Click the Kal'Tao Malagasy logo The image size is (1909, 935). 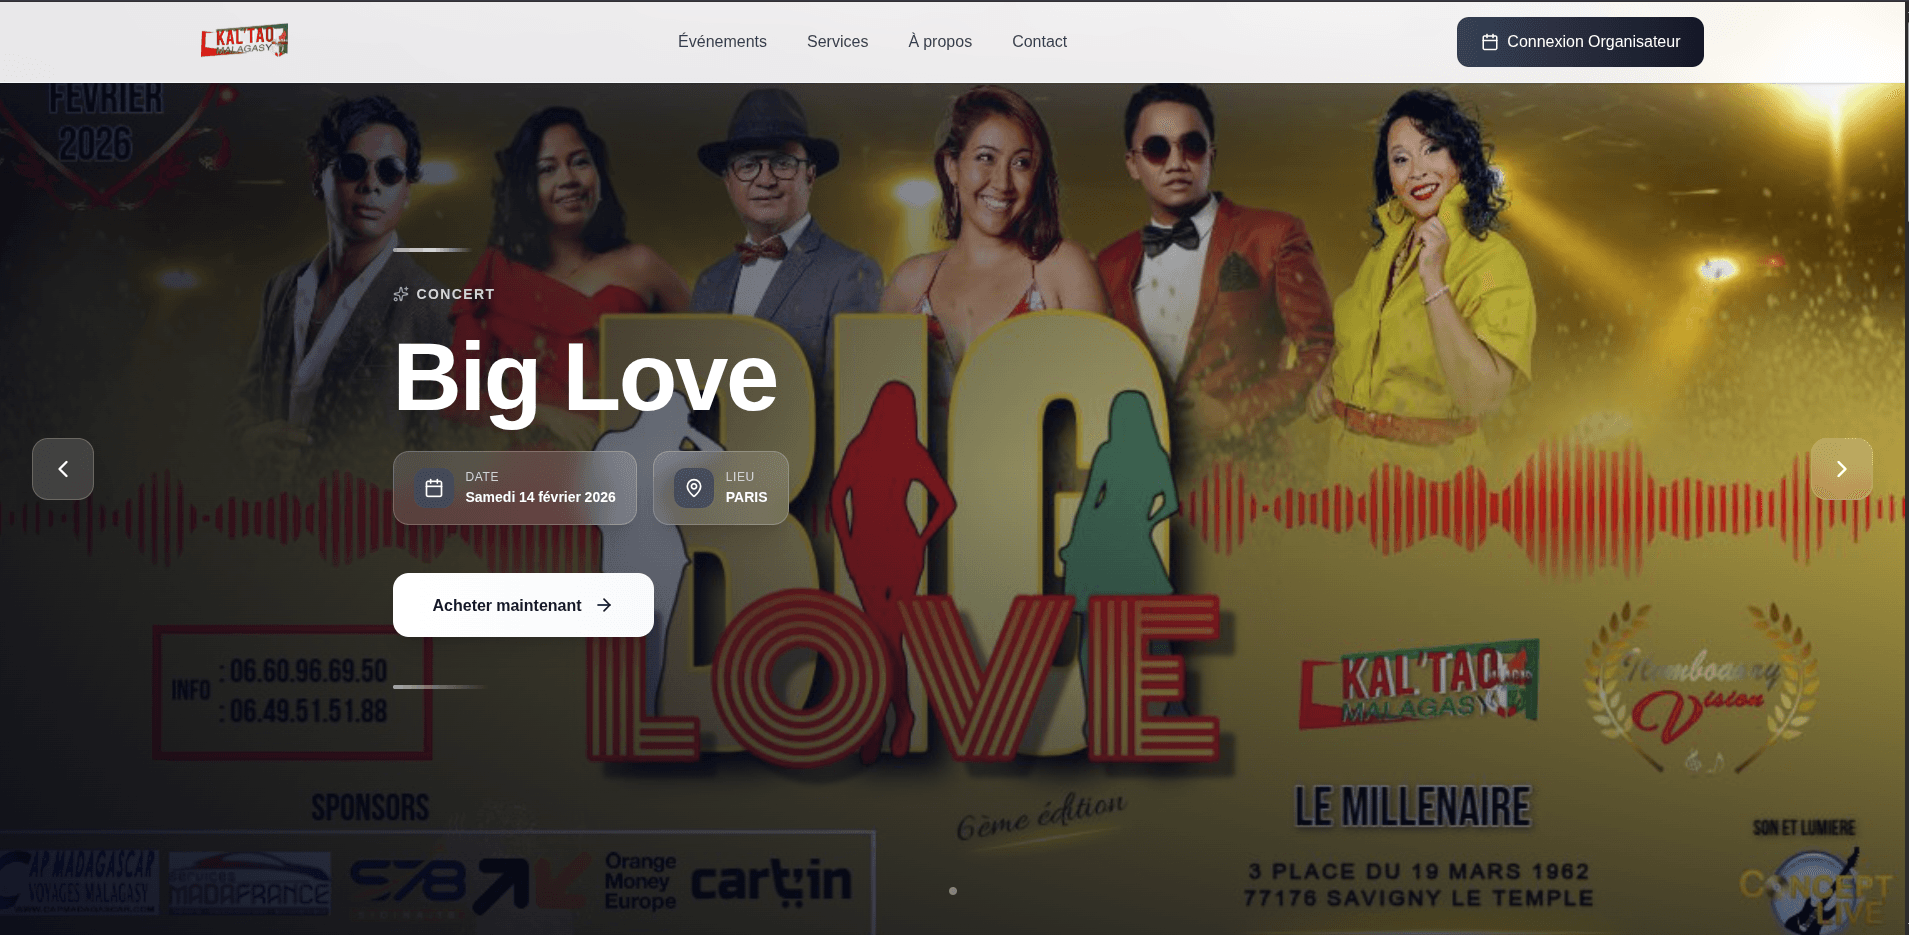pos(244,41)
